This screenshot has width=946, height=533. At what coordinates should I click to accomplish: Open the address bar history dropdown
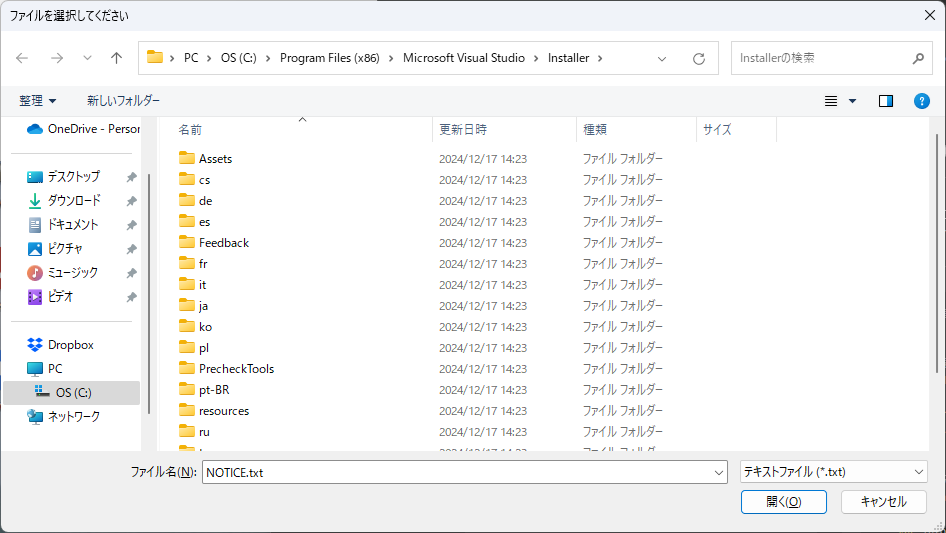point(662,59)
